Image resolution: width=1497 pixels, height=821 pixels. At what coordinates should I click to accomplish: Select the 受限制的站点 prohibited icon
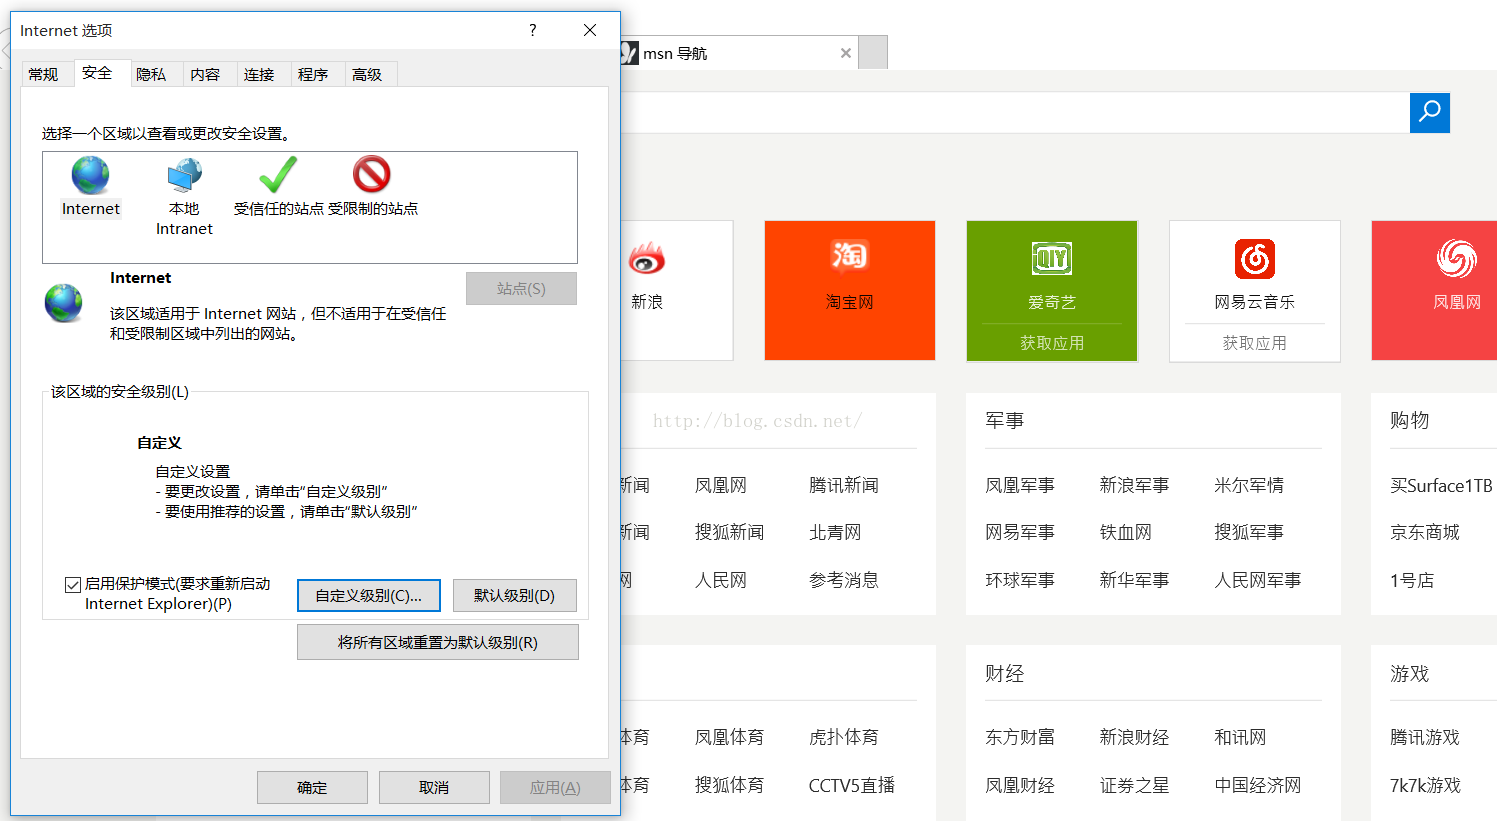tap(372, 174)
